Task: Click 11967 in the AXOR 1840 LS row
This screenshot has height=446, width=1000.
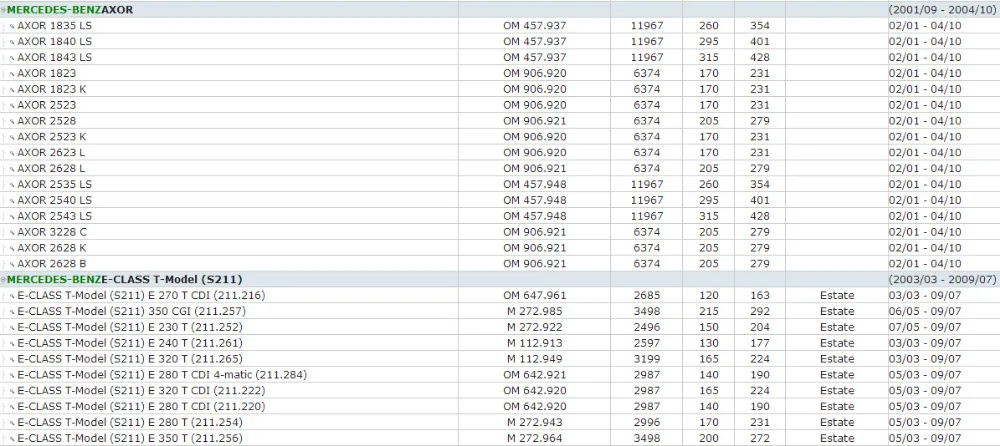Action: click(x=647, y=41)
